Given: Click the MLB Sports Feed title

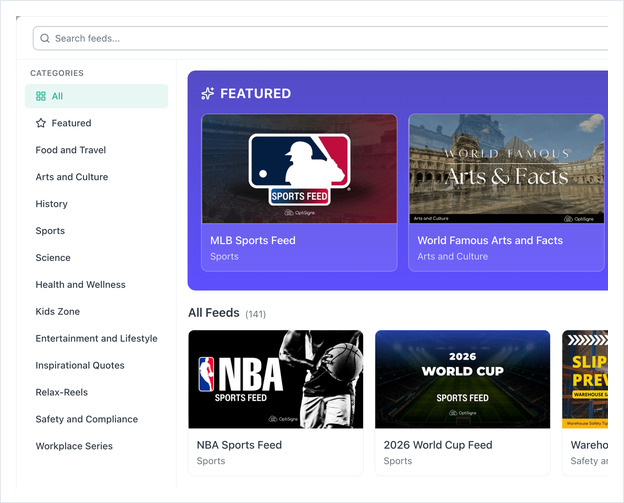Looking at the screenshot, I should (x=253, y=240).
